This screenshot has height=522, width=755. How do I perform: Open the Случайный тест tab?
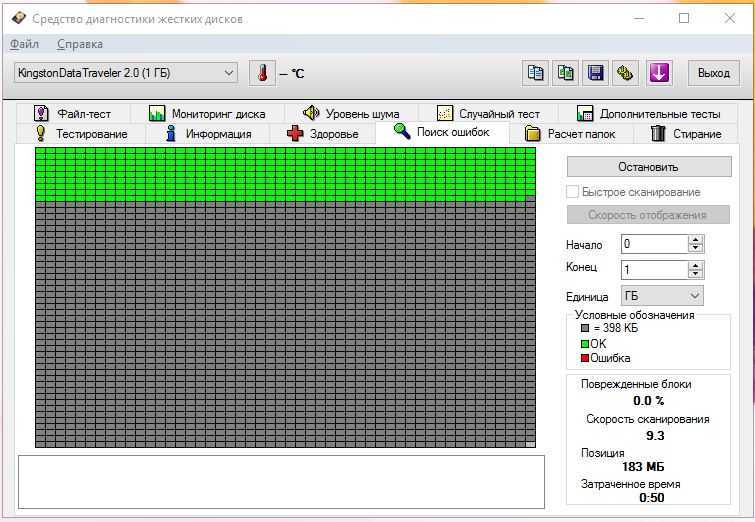pyautogui.click(x=488, y=114)
